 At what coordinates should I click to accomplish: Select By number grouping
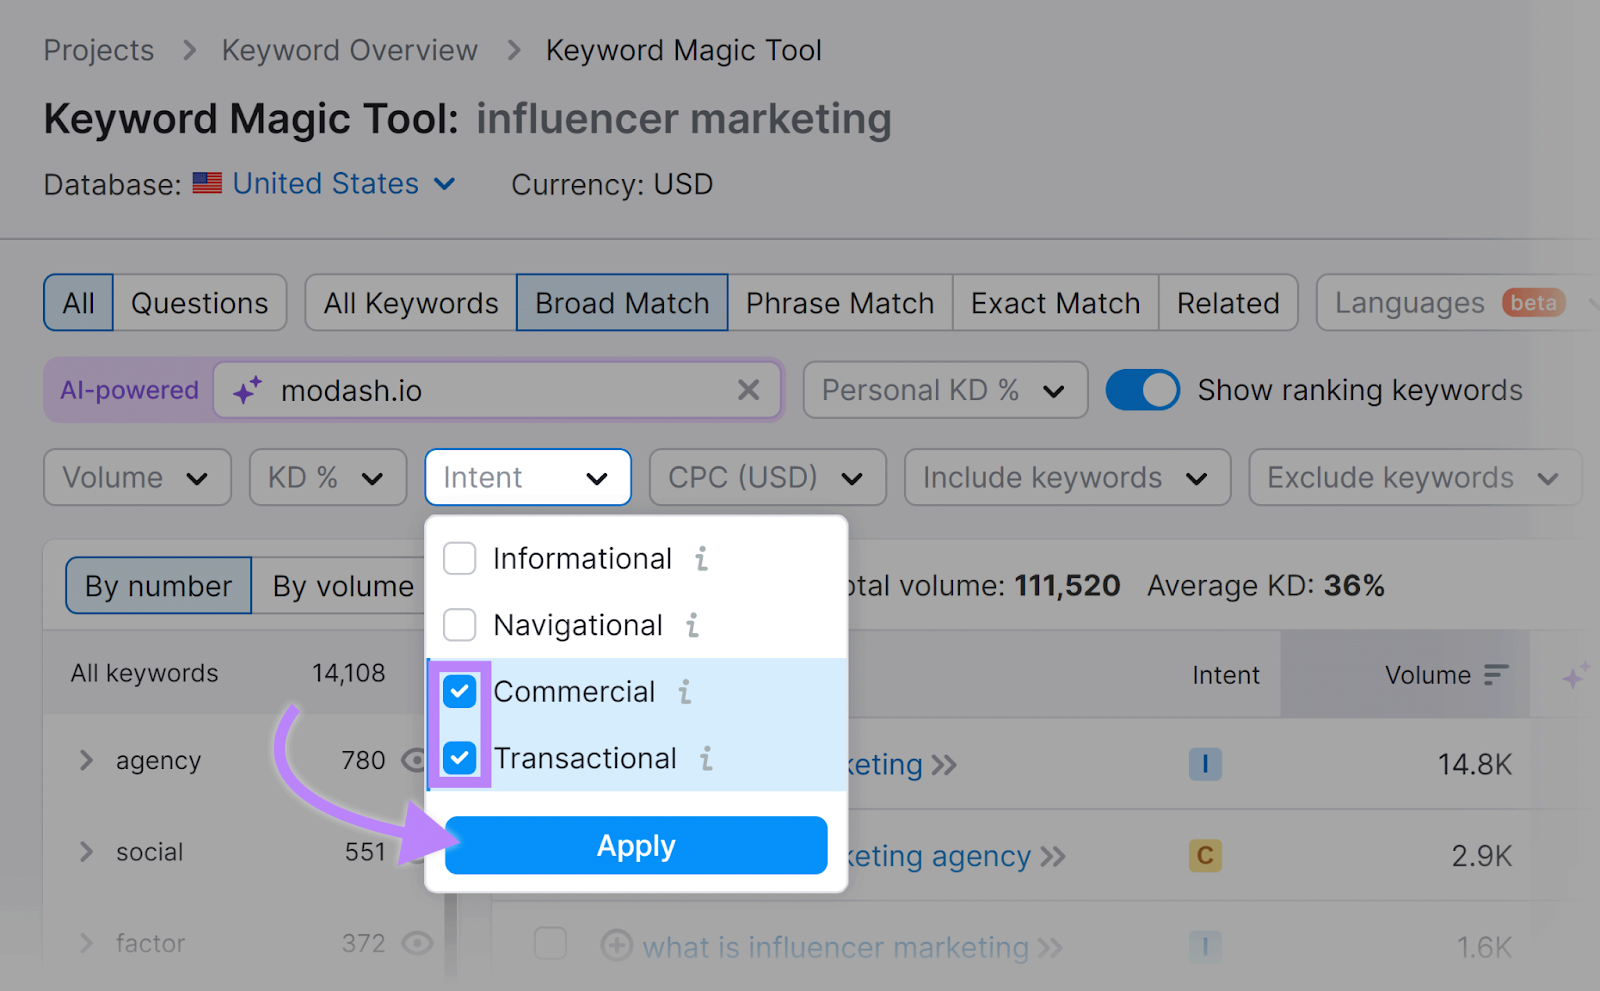tap(158, 586)
